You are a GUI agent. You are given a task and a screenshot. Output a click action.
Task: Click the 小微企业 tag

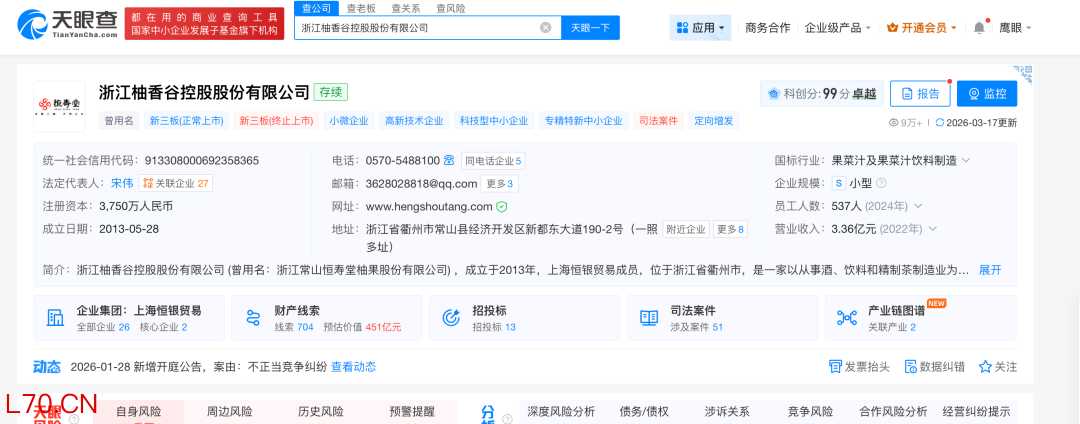348,121
